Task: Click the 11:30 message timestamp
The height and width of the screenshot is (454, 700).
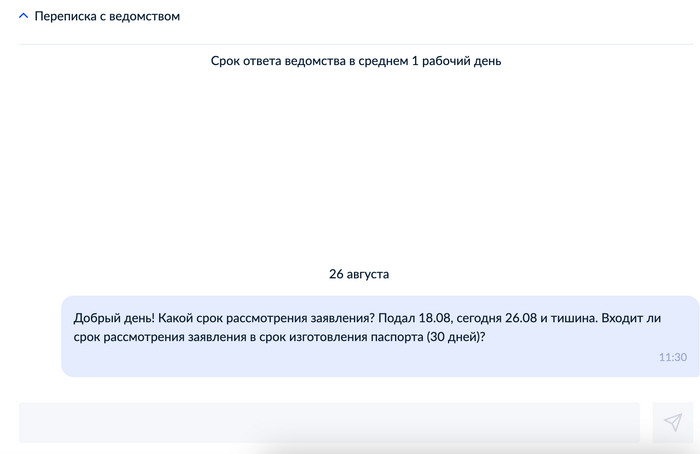Action: tap(672, 357)
